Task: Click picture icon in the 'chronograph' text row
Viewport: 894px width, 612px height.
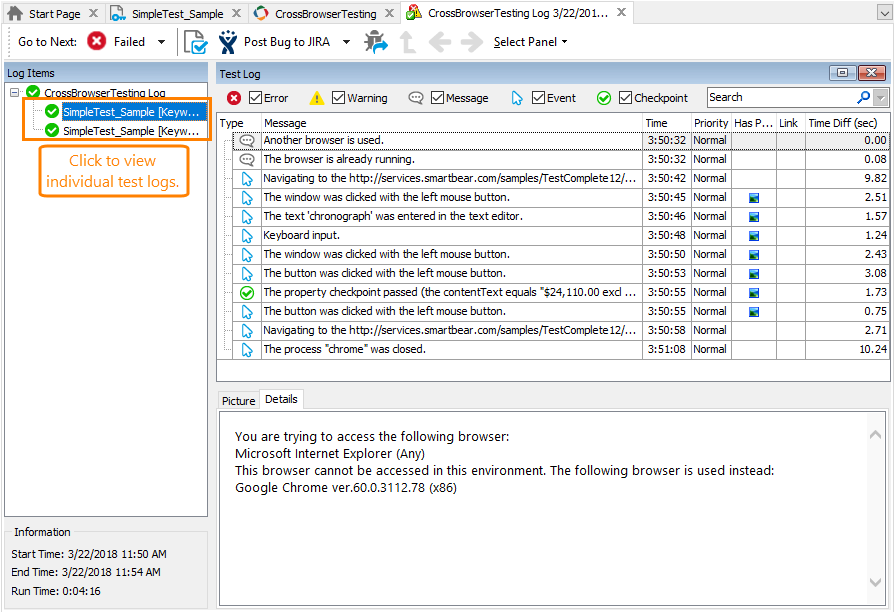Action: coord(754,217)
